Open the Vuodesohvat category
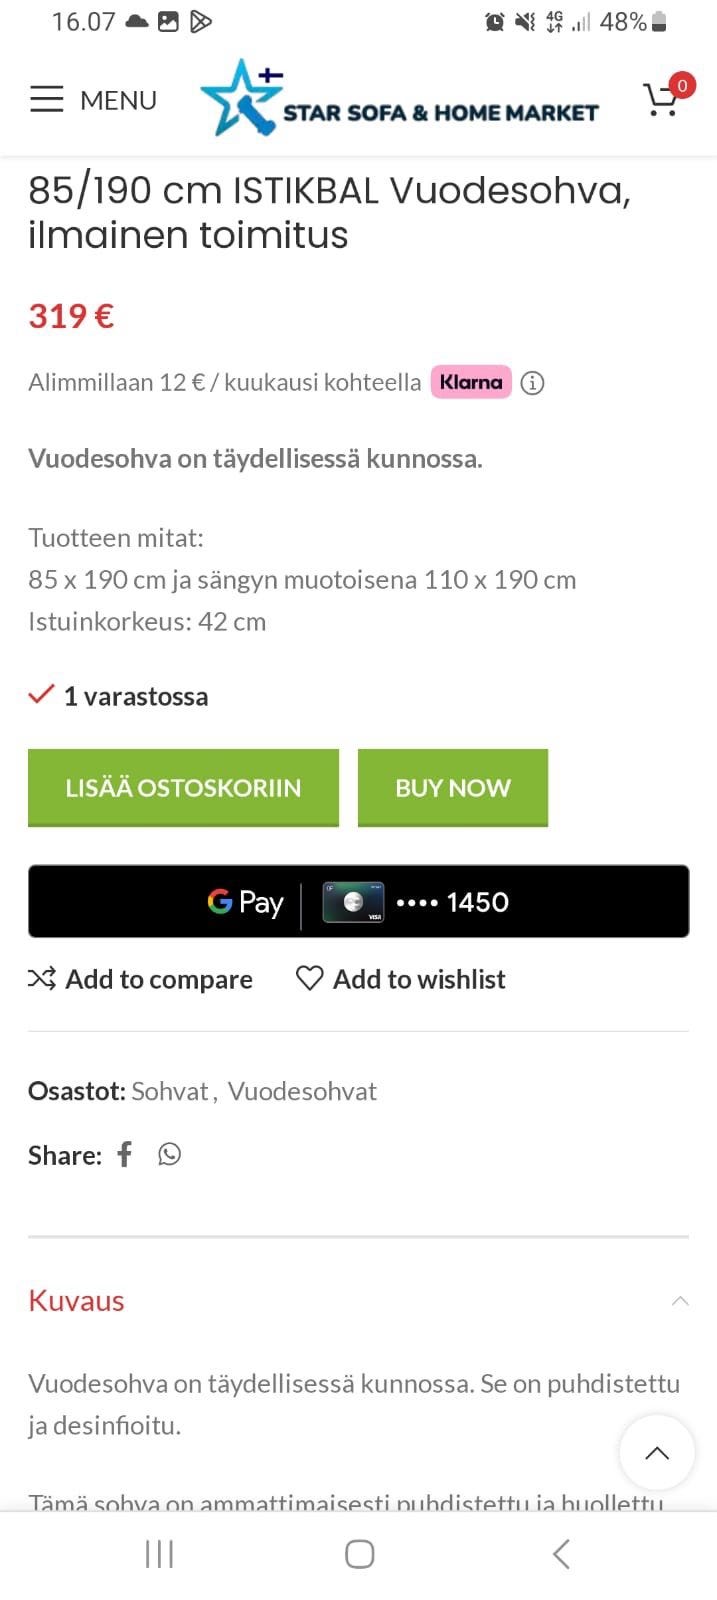The width and height of the screenshot is (717, 1600). [x=301, y=1091]
